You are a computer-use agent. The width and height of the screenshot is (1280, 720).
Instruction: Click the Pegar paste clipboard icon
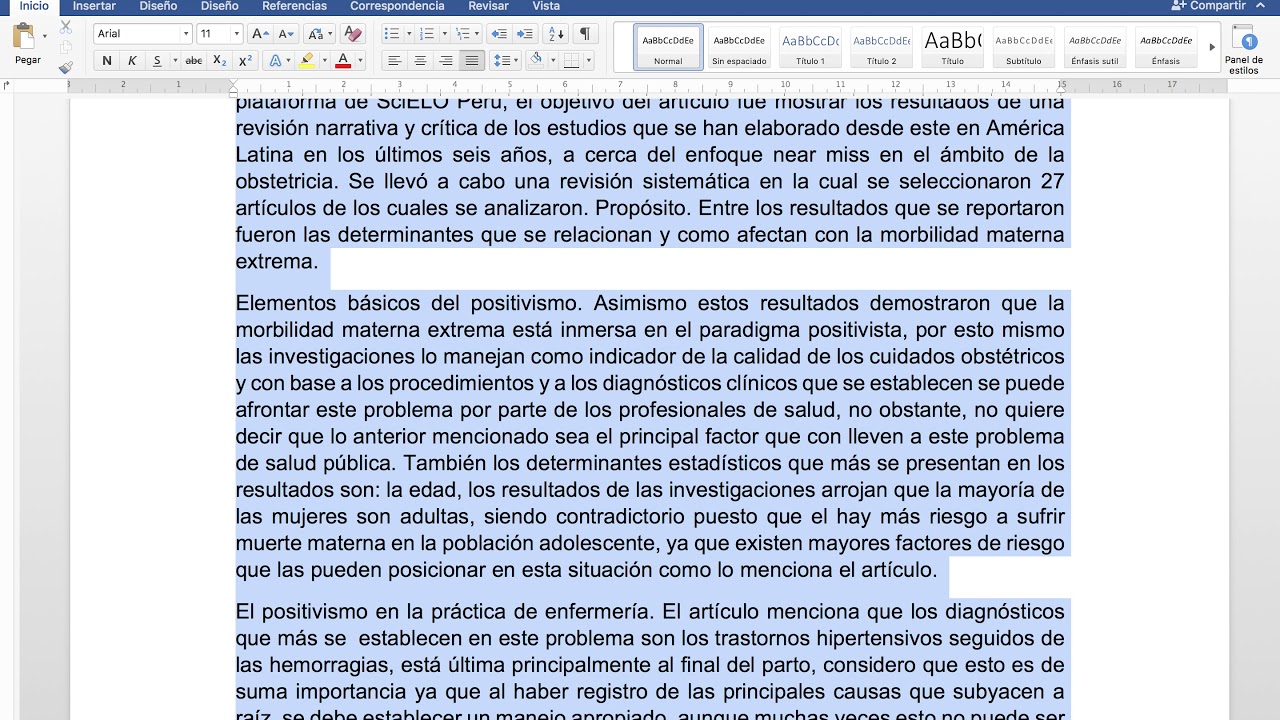23,37
